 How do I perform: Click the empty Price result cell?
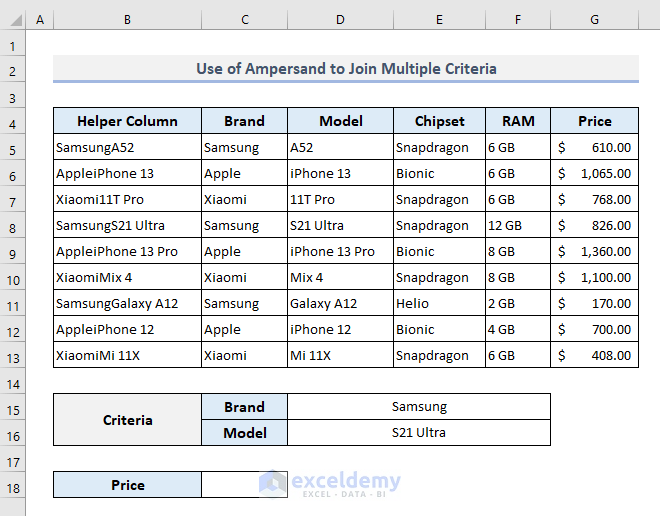(x=245, y=485)
